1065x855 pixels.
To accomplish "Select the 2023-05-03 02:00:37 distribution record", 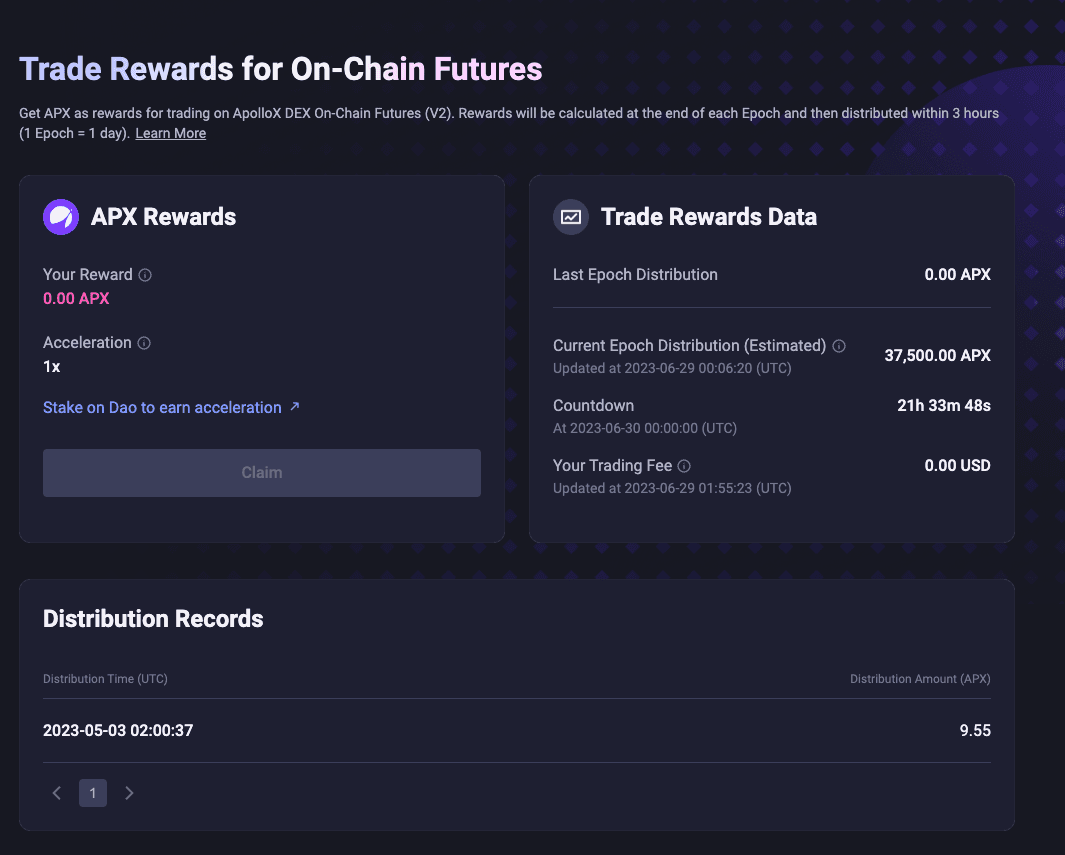I will [118, 730].
